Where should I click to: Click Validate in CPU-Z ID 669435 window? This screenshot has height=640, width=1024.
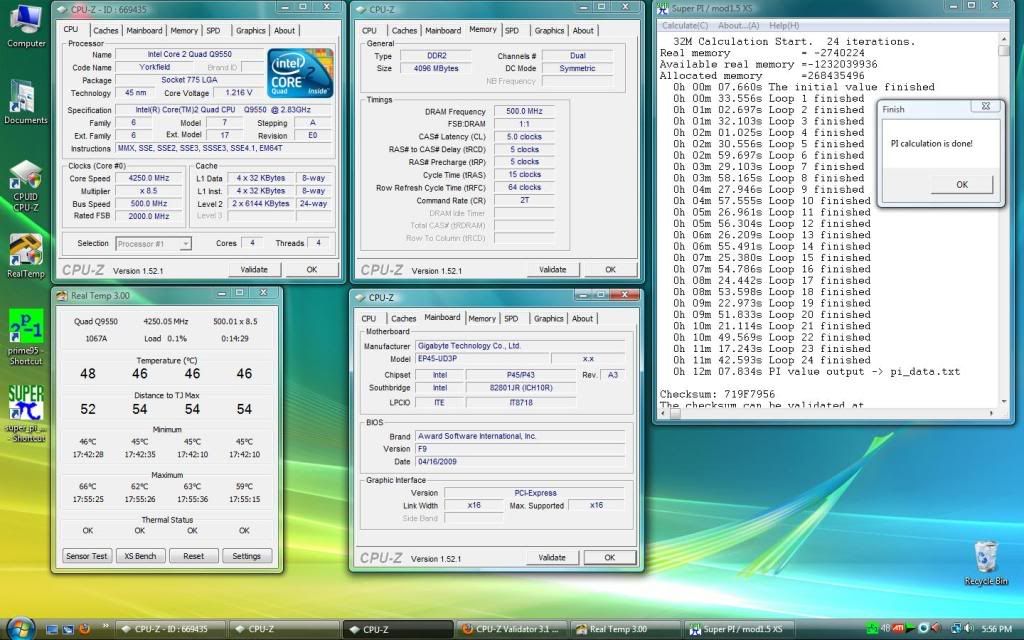click(254, 269)
